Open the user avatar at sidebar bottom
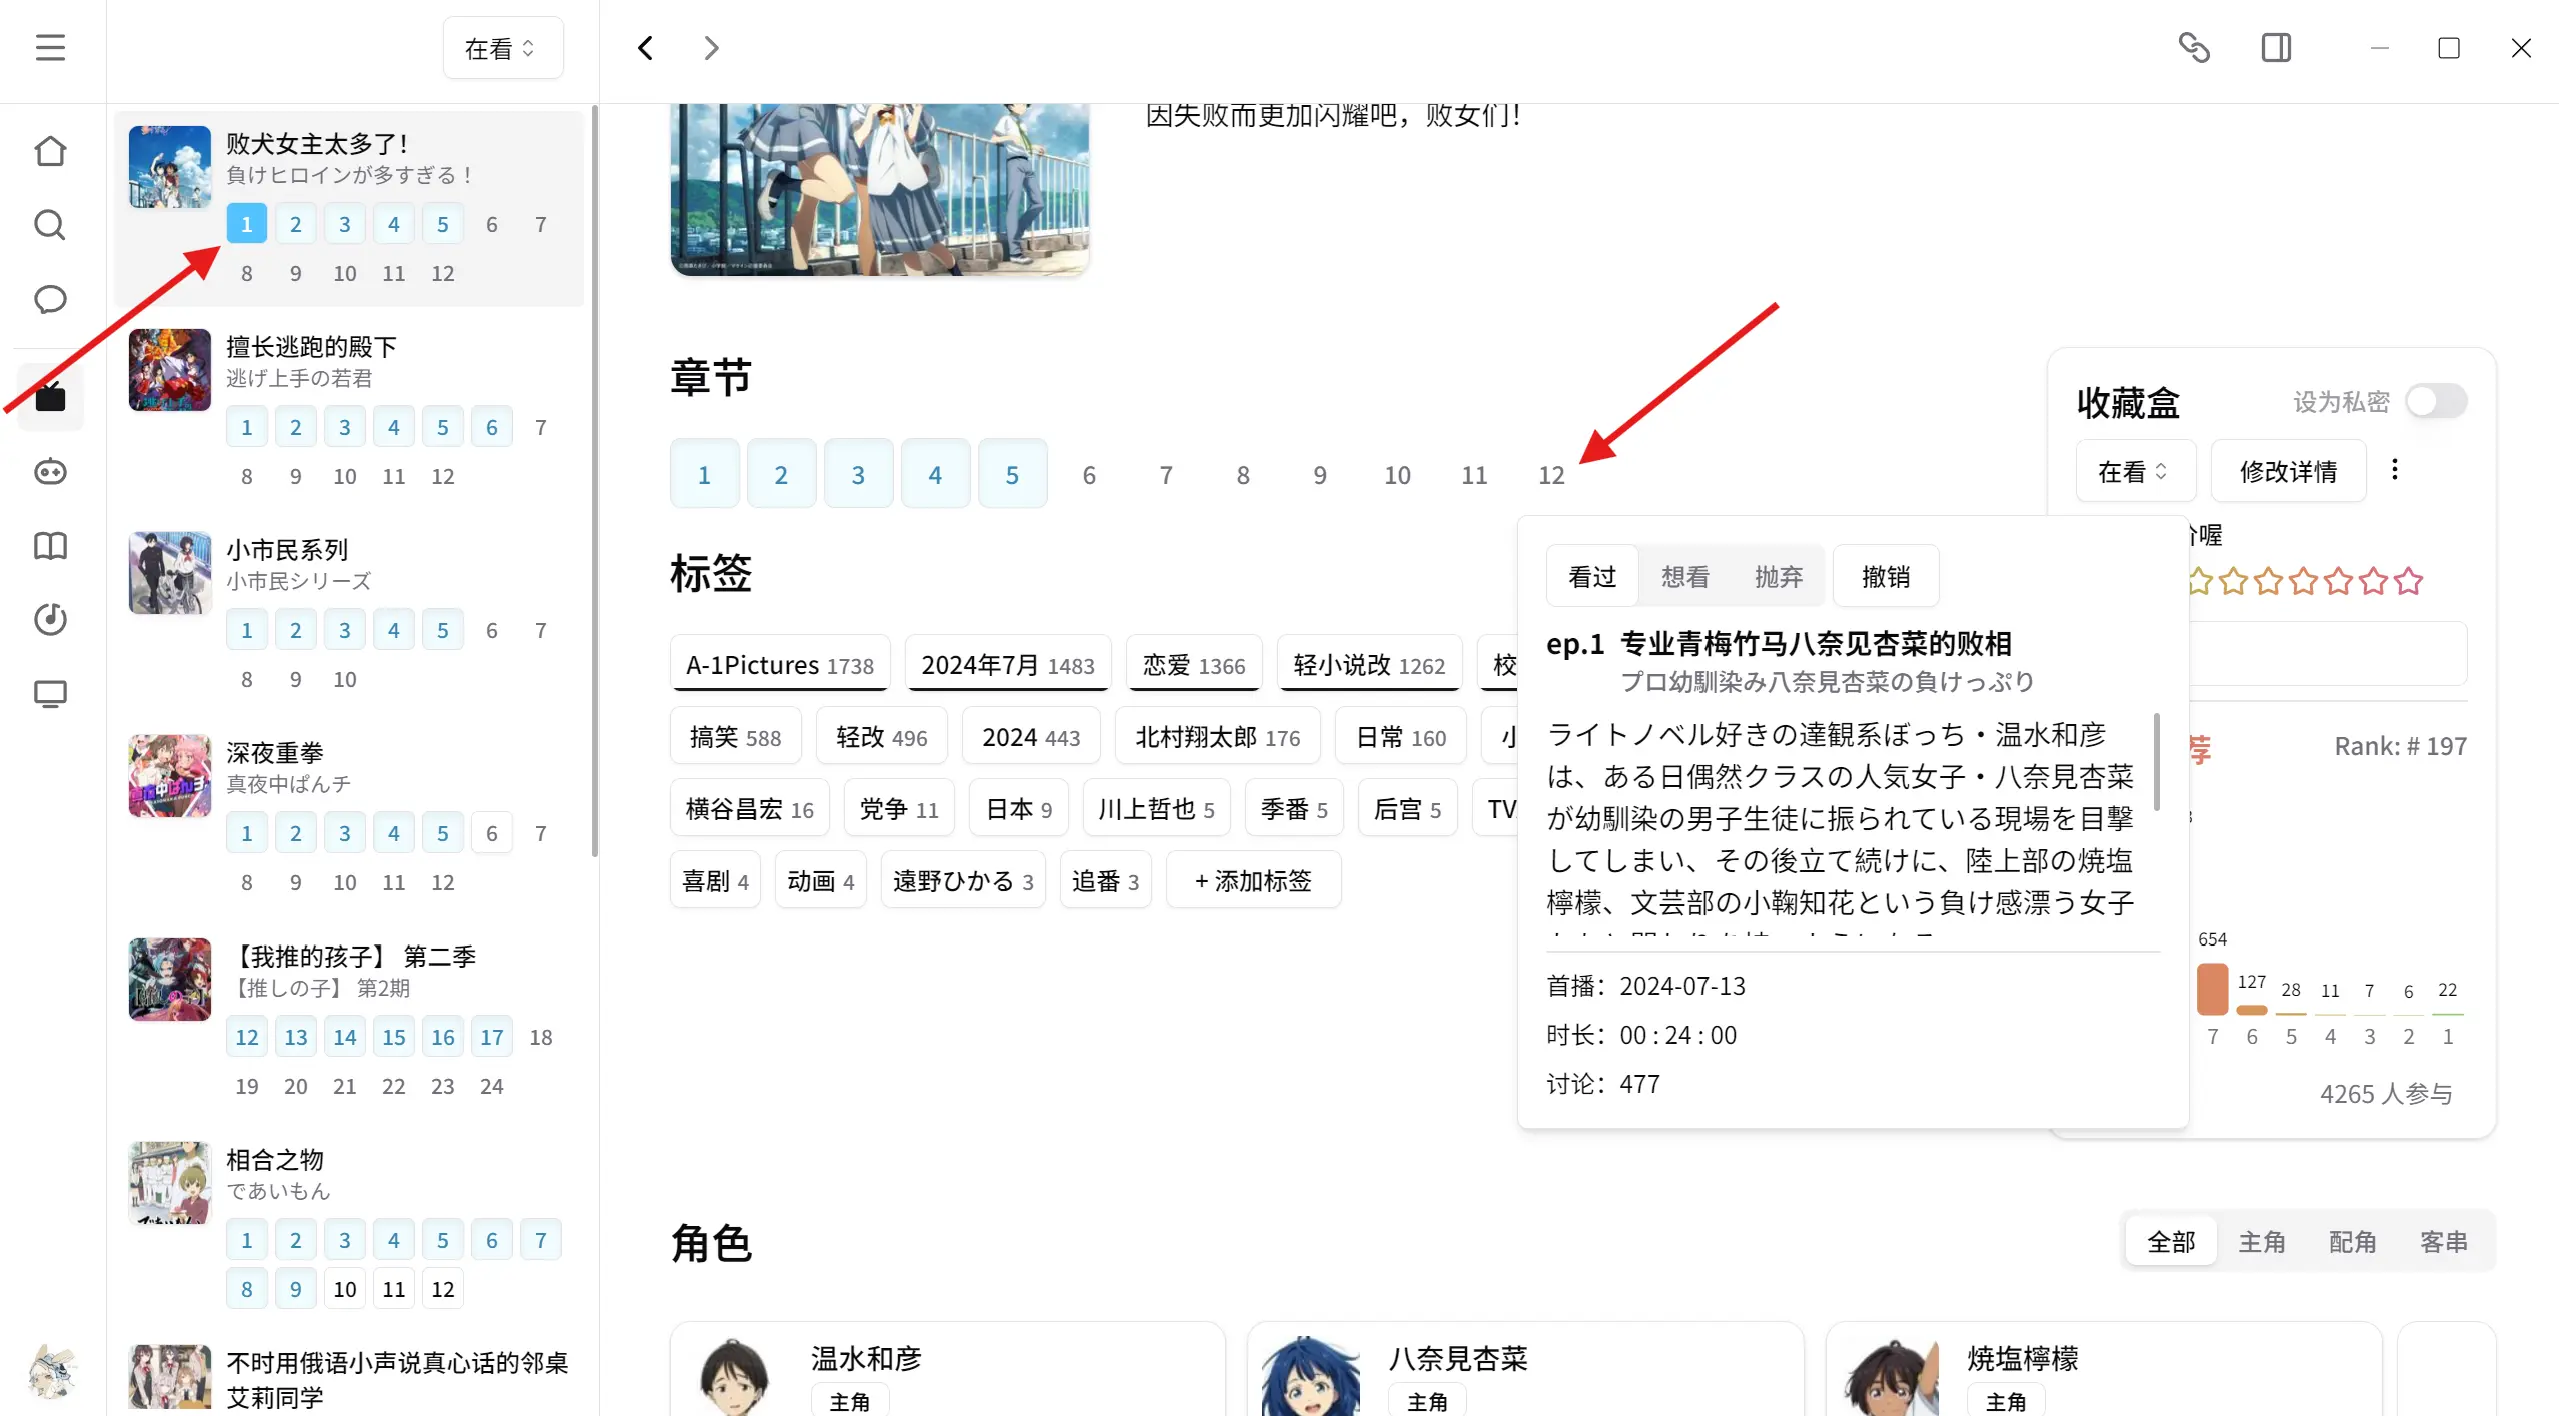The height and width of the screenshot is (1416, 2559). point(52,1371)
